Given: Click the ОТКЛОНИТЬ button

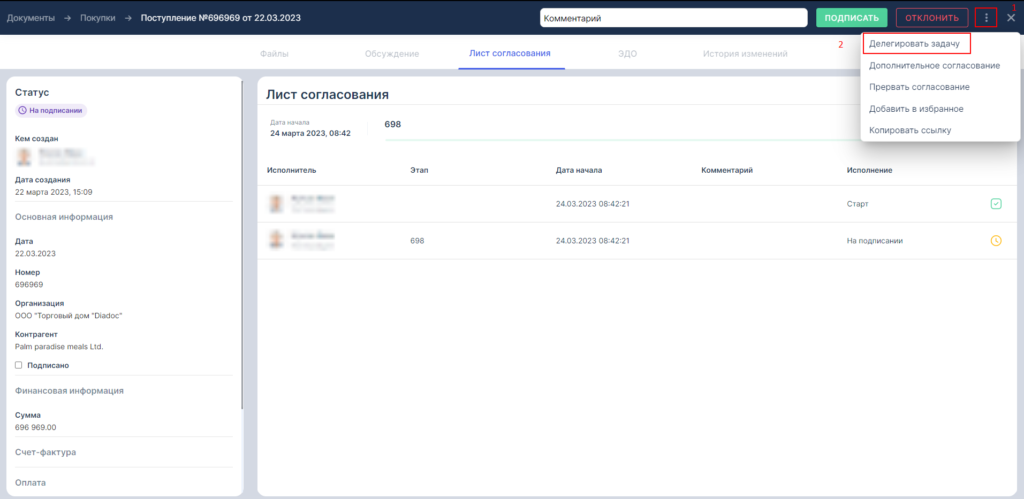Looking at the screenshot, I should pos(932,18).
